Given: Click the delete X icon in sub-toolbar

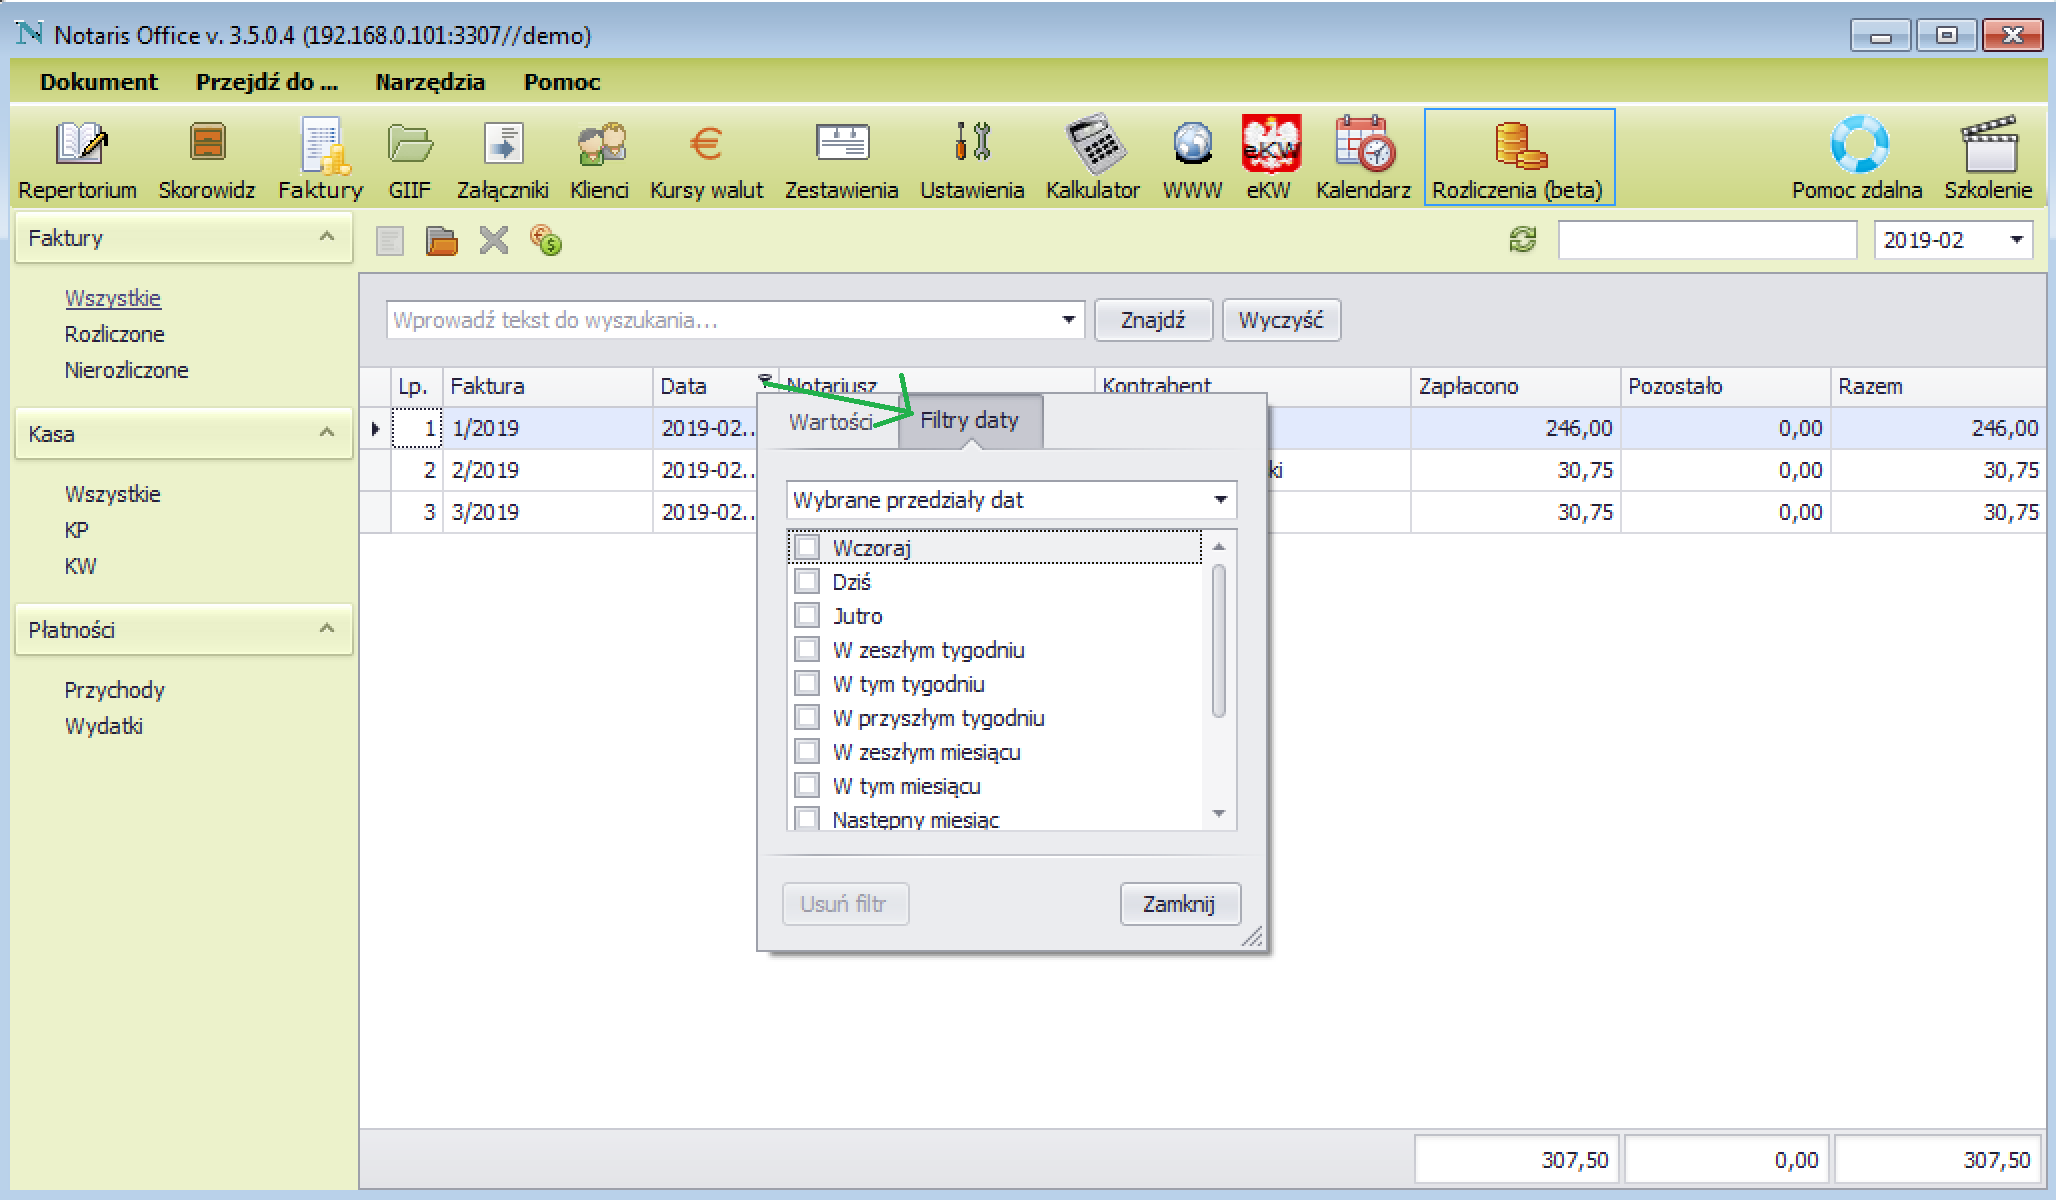Looking at the screenshot, I should click(x=494, y=241).
